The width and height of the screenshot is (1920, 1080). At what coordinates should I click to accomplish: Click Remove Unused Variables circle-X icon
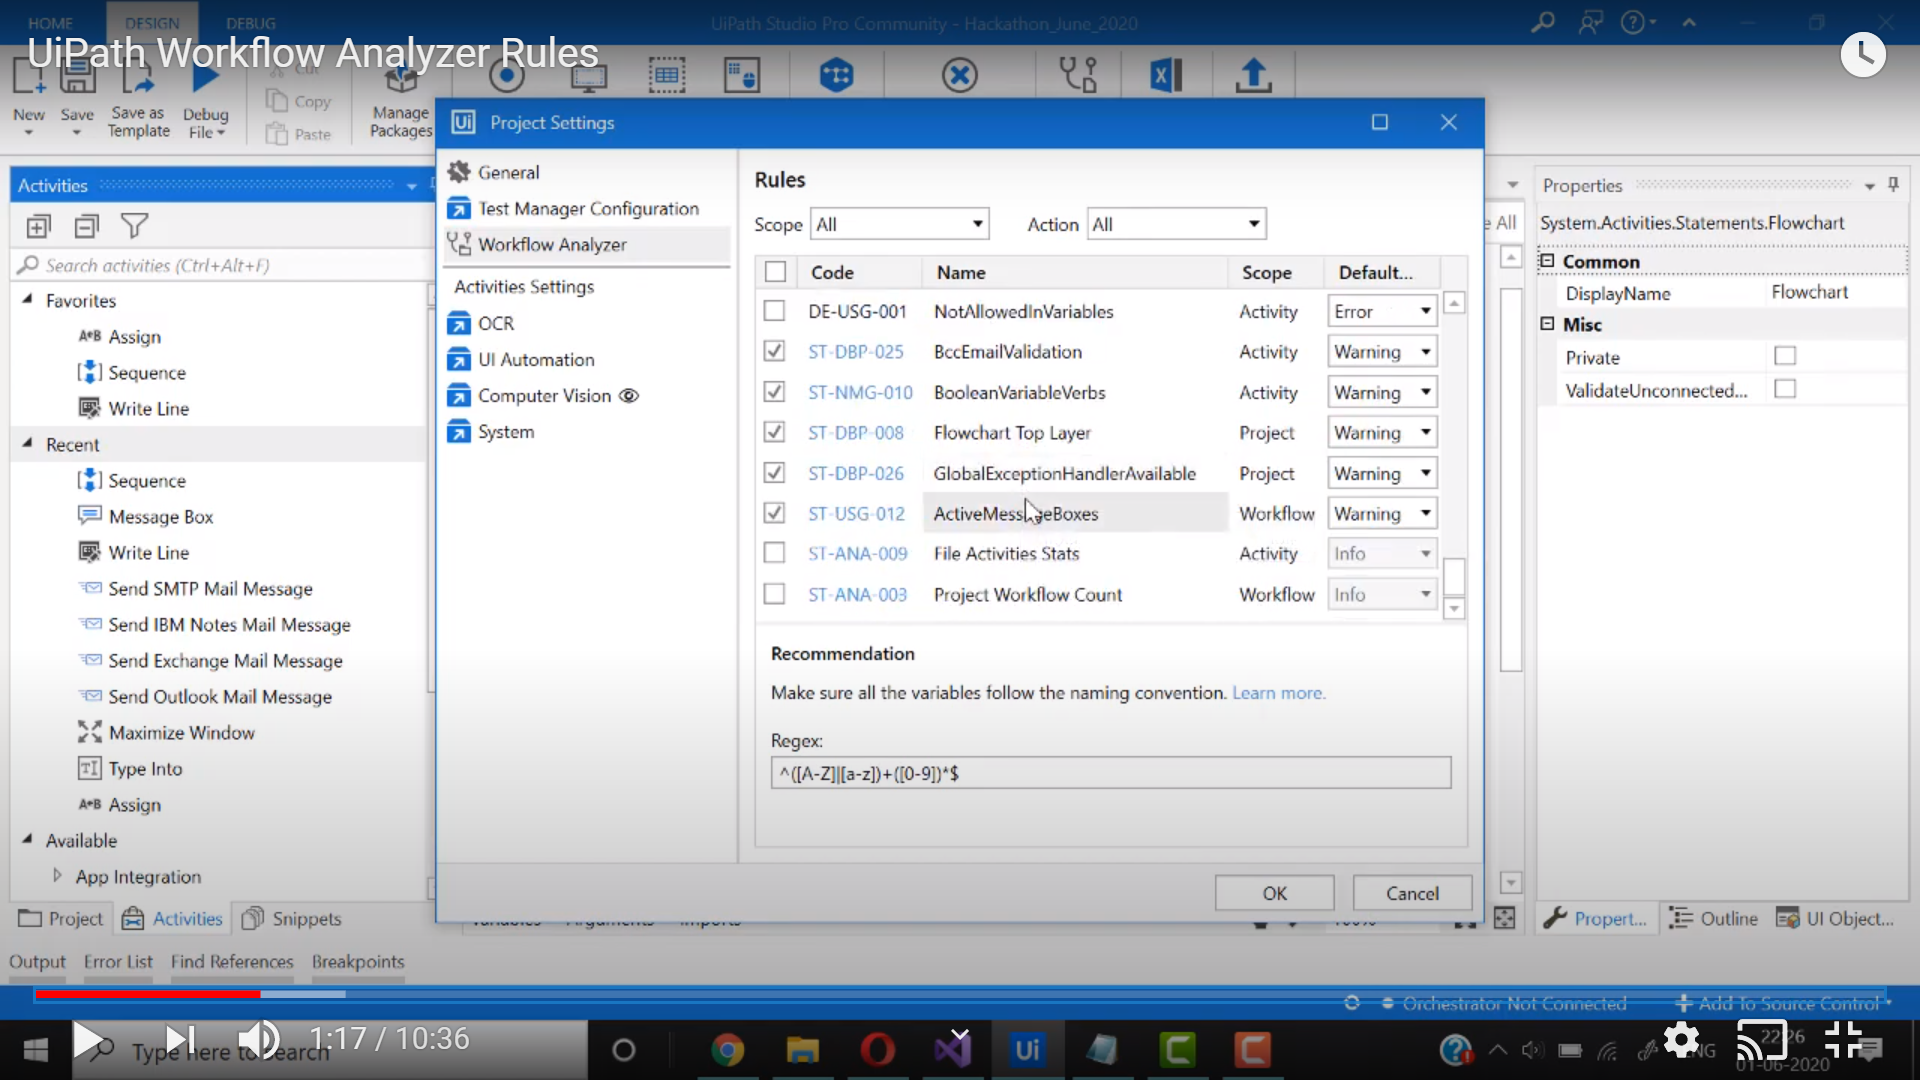coord(960,75)
